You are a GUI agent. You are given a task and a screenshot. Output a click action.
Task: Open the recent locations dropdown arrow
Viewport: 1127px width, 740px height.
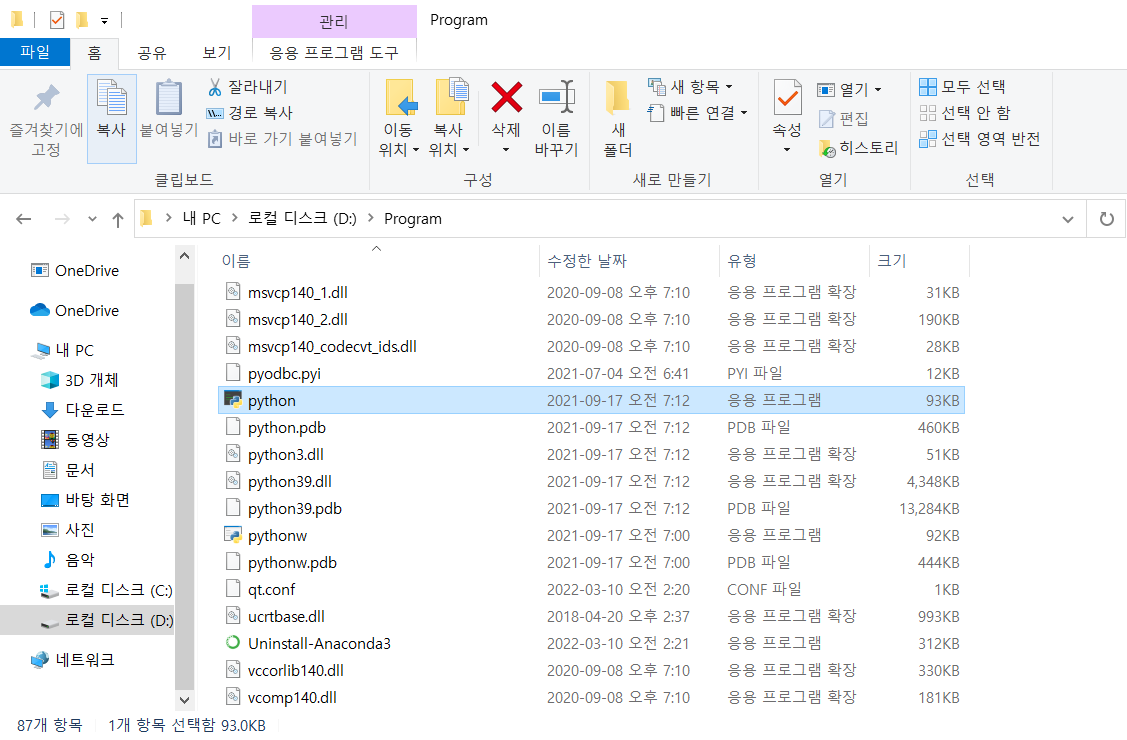92,219
